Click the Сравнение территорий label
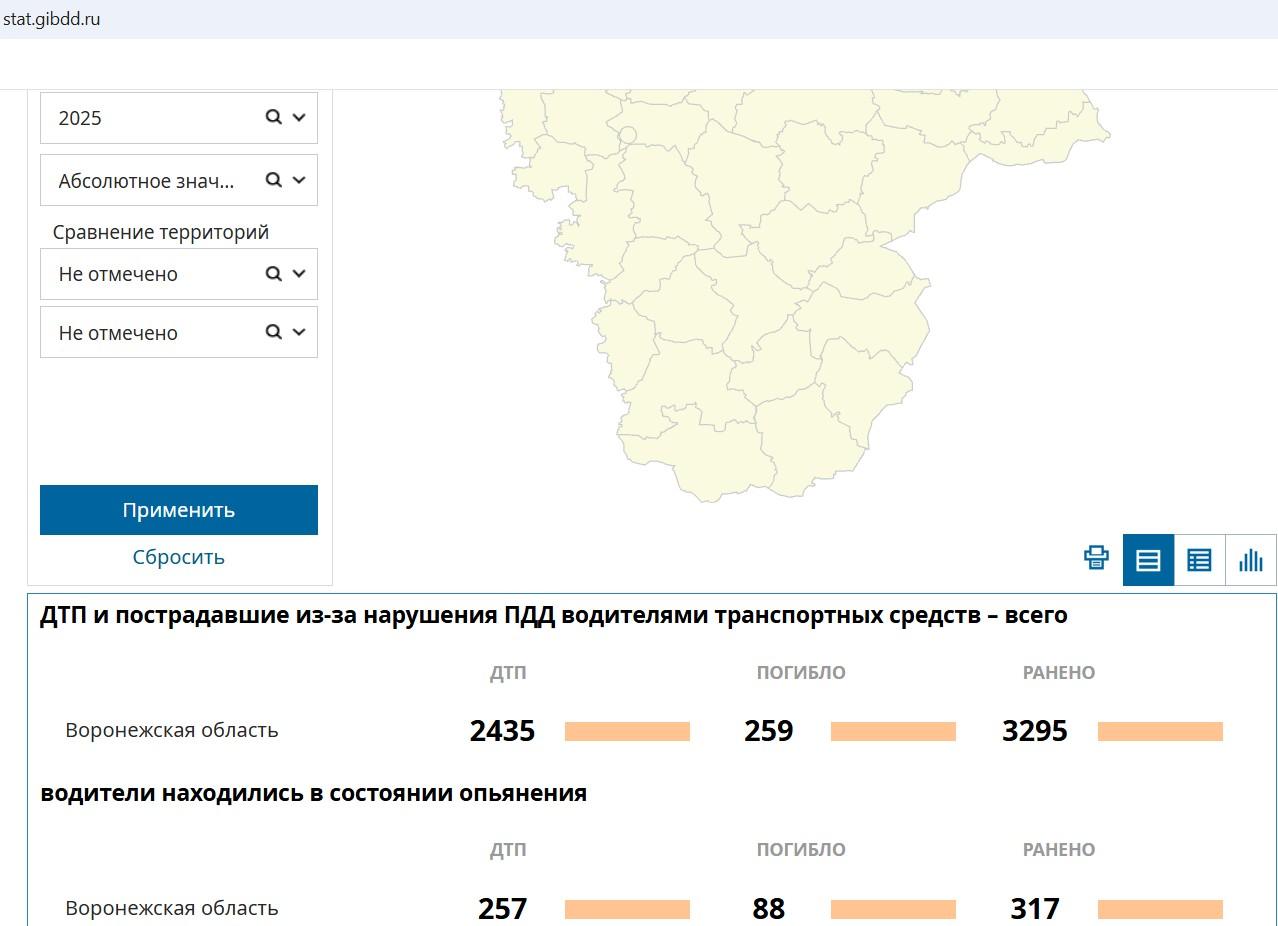1278x926 pixels. [x=161, y=232]
